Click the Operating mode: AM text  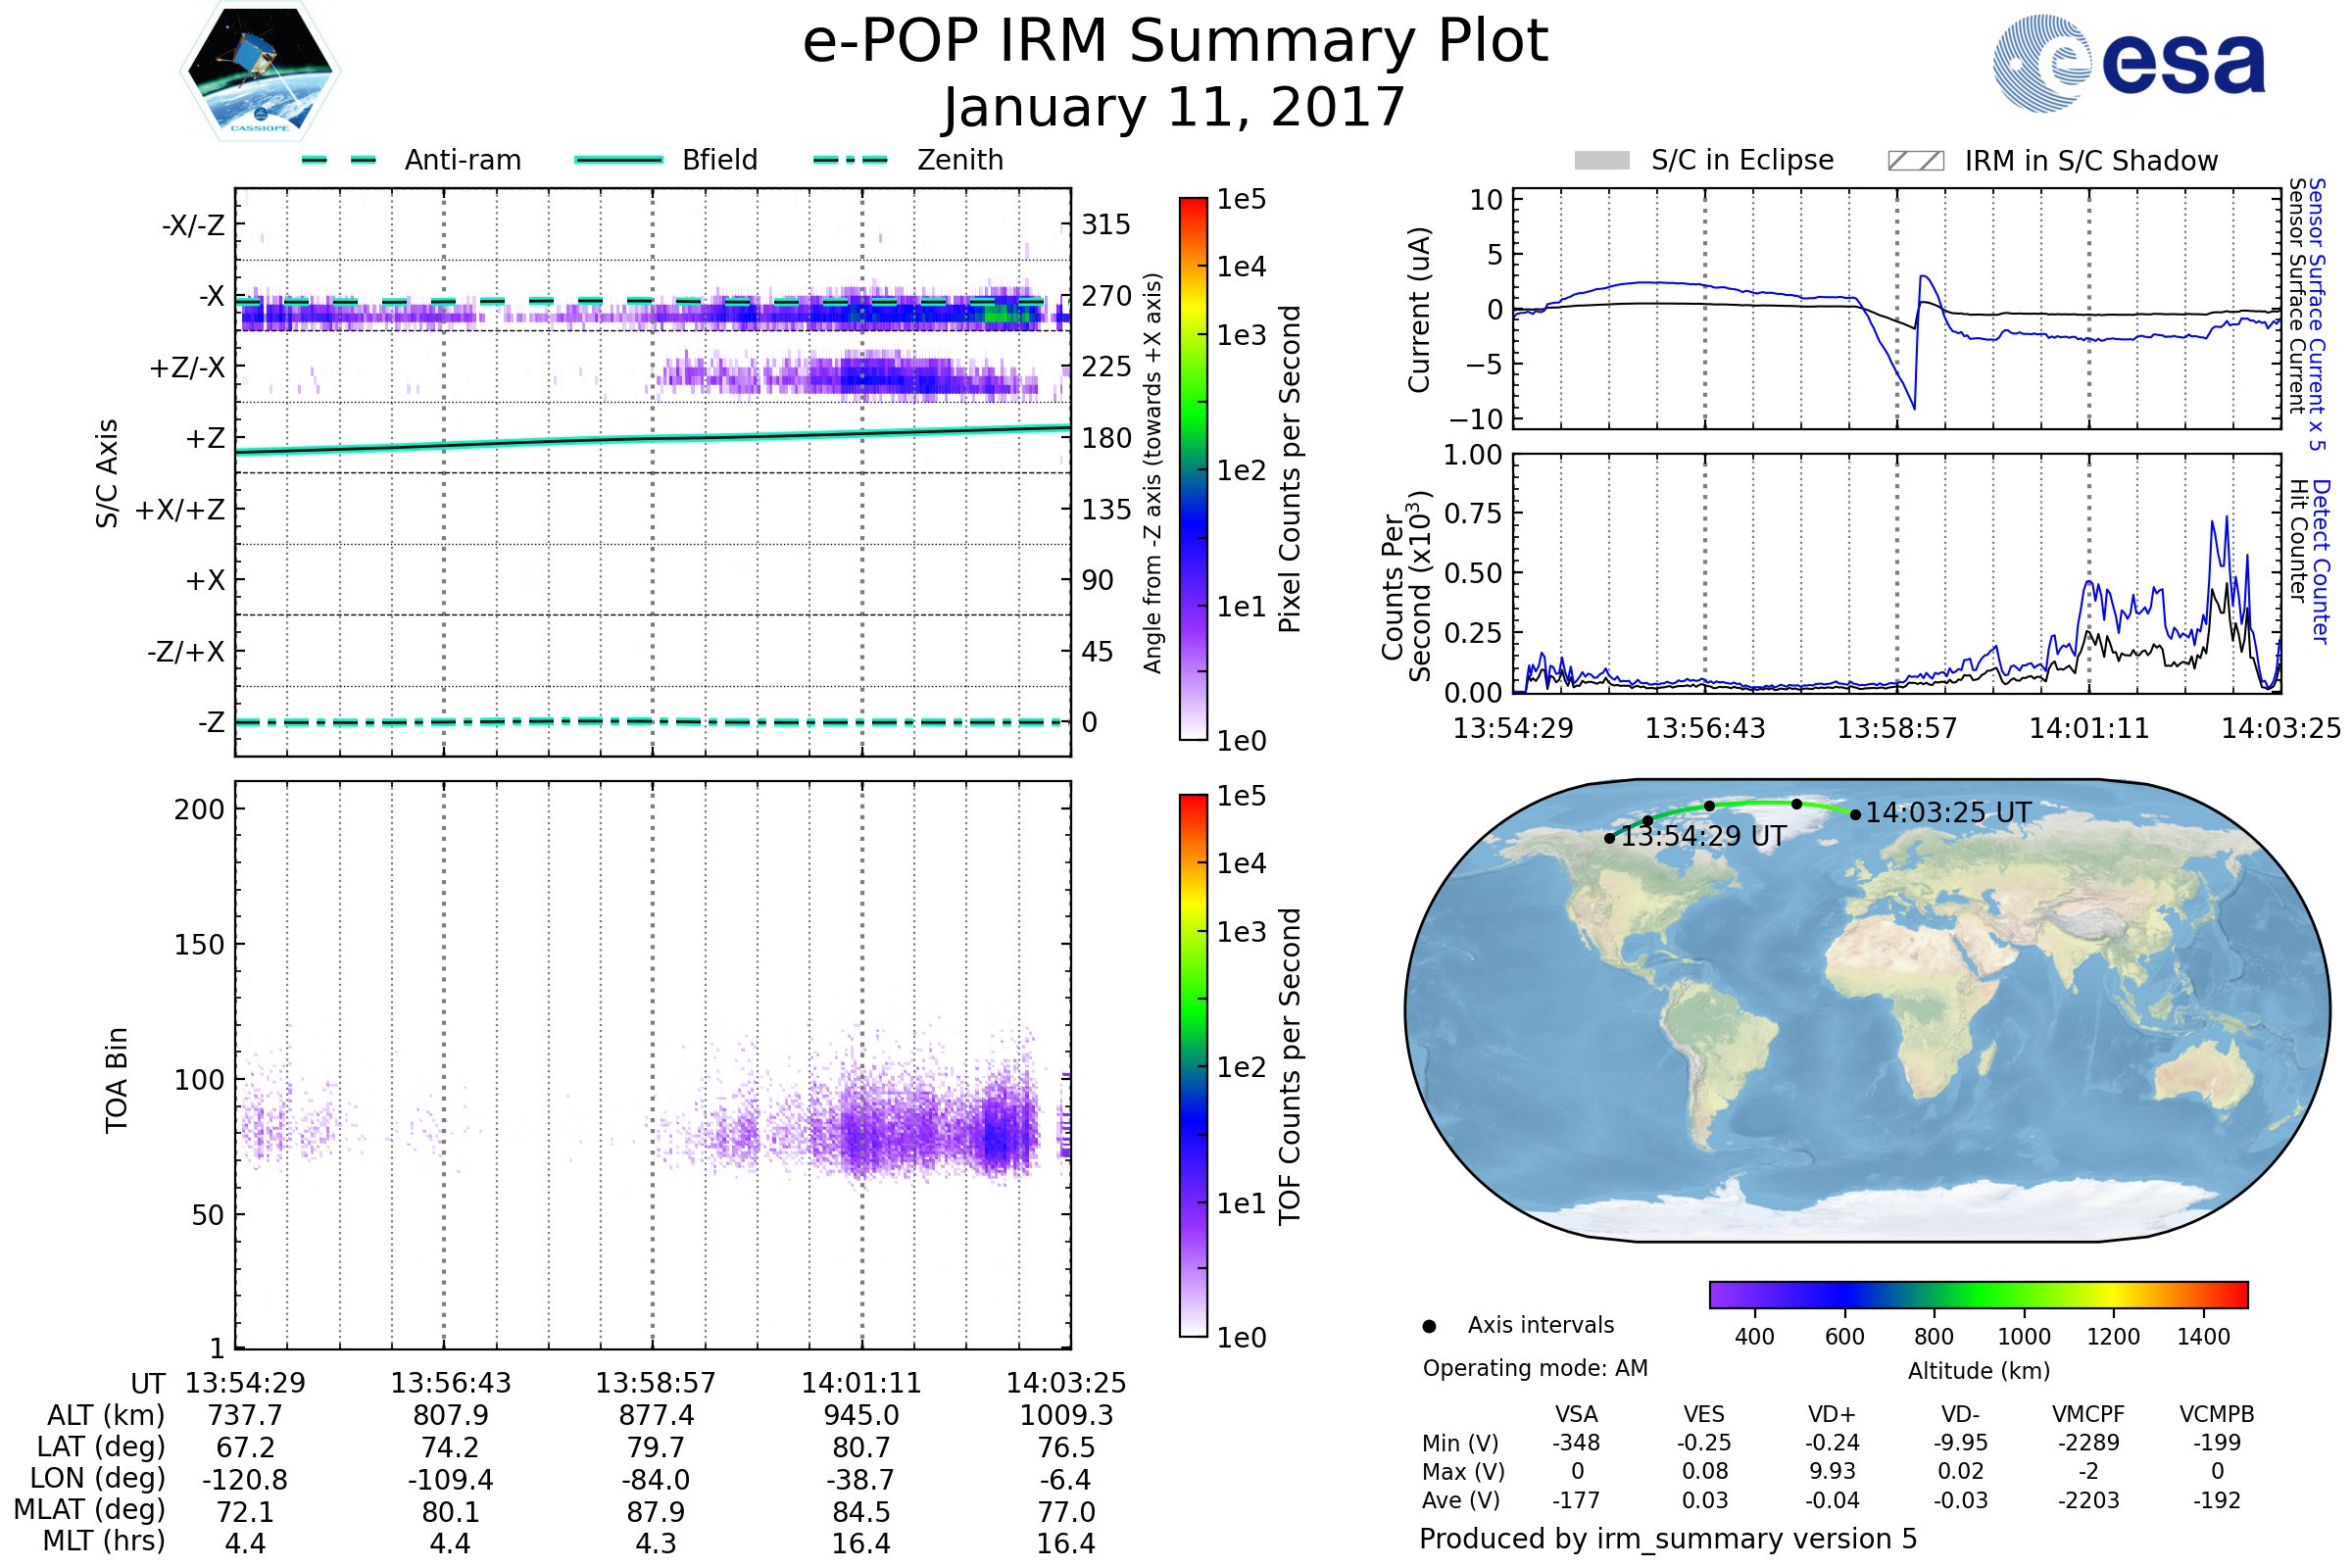1534,1368
